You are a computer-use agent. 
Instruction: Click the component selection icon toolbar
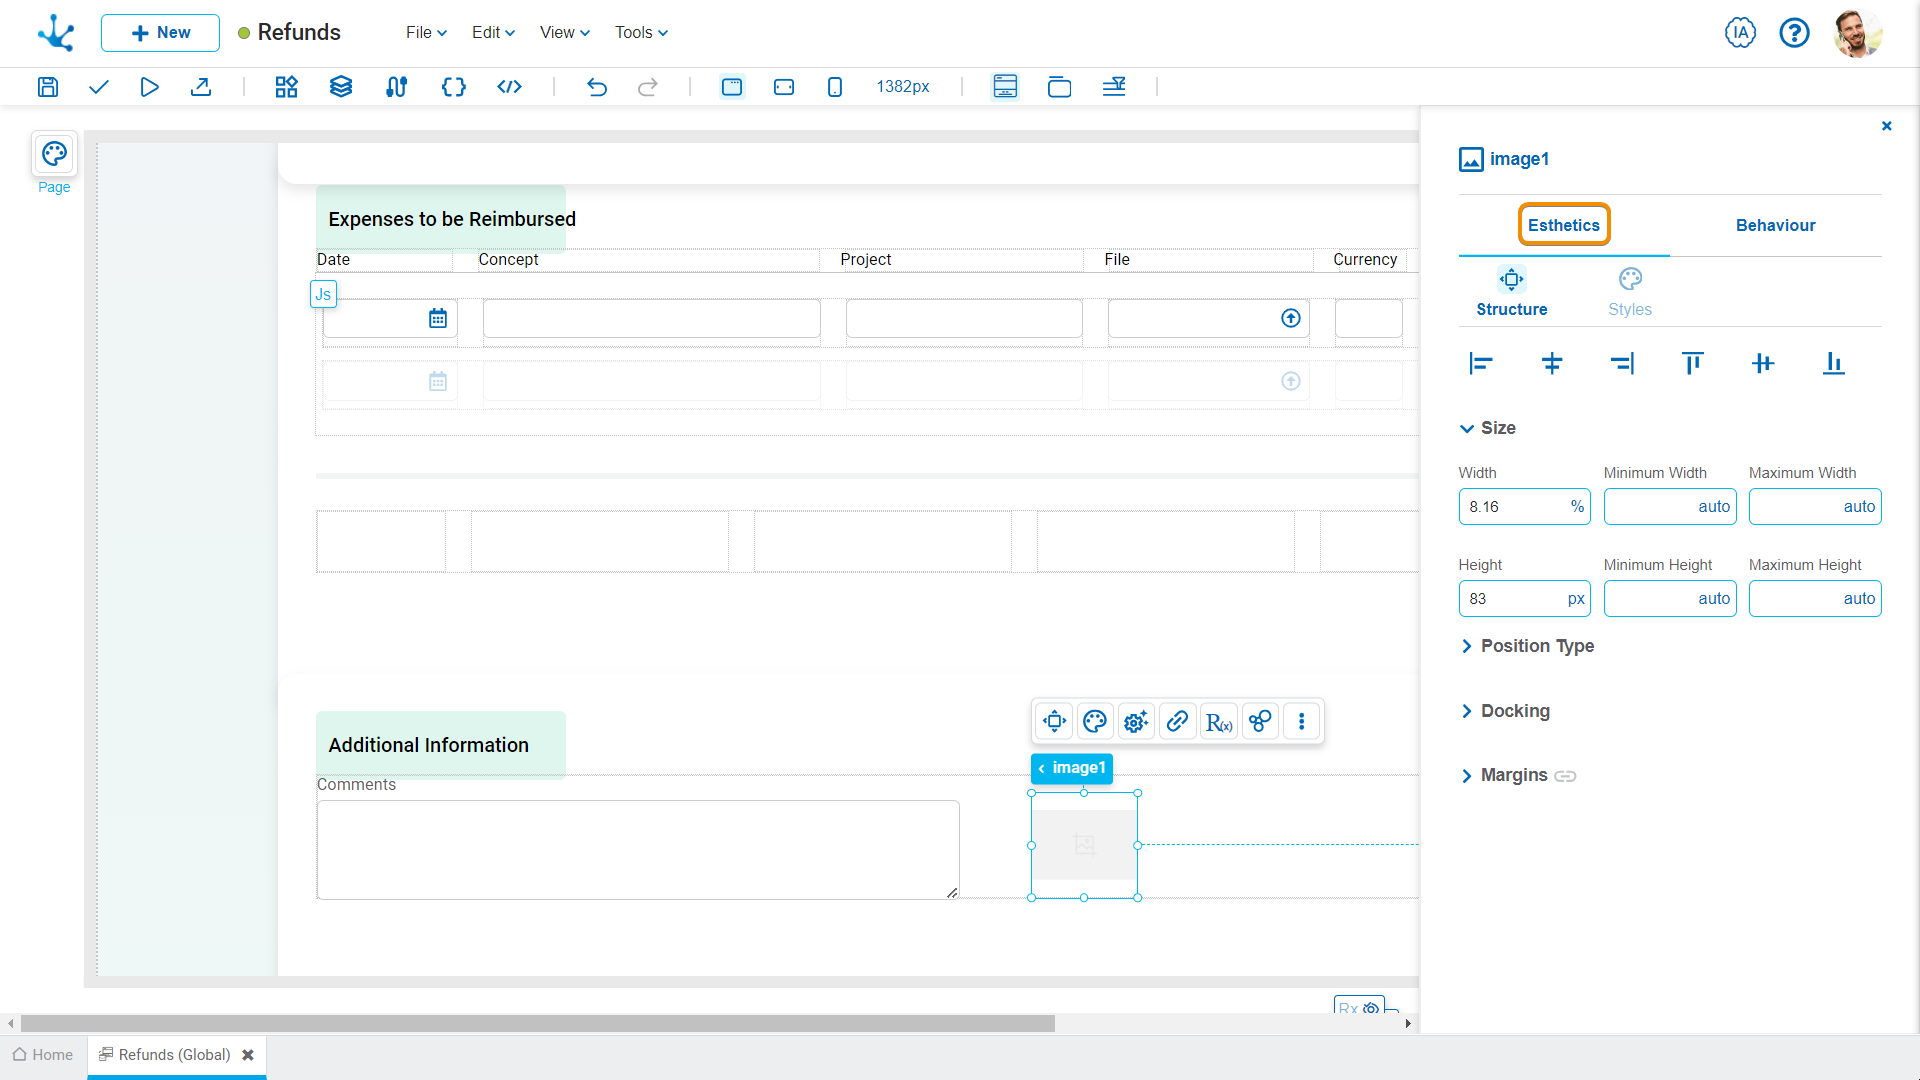tap(285, 86)
